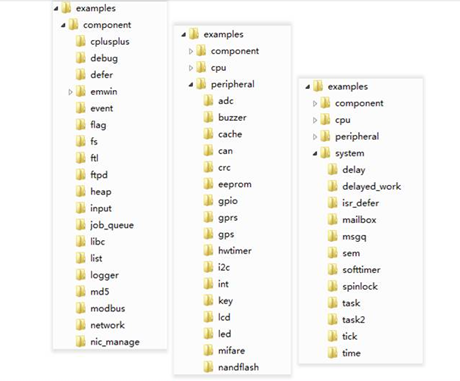Select the logger tree item
460x381 pixels.
(97, 275)
